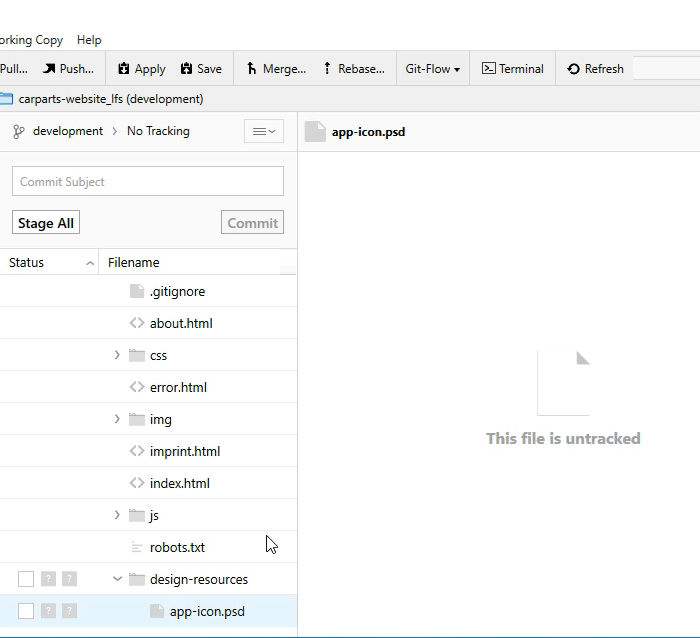Click the Save stash icon
The height and width of the screenshot is (638, 700).
pos(186,69)
